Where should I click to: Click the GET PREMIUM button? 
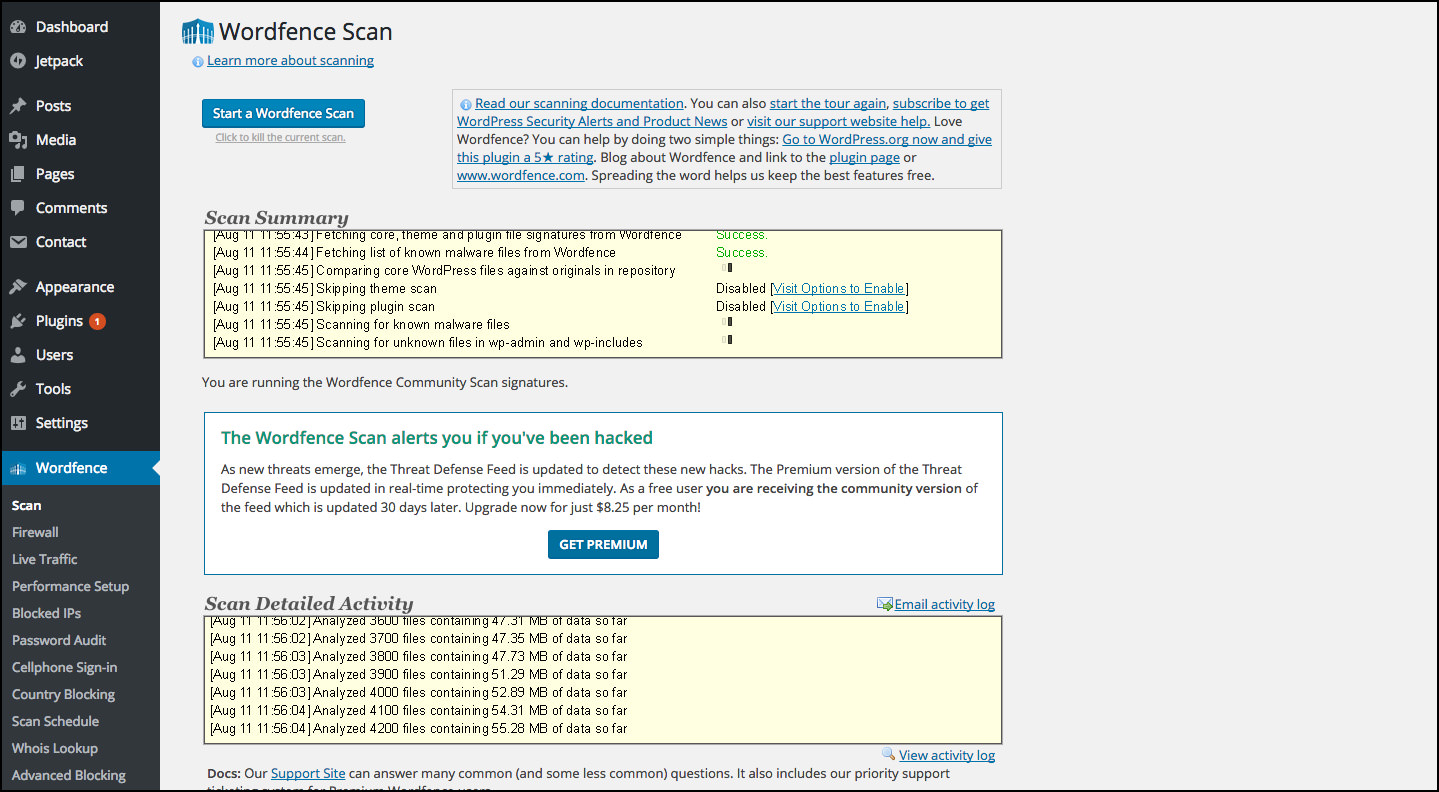pyautogui.click(x=603, y=545)
